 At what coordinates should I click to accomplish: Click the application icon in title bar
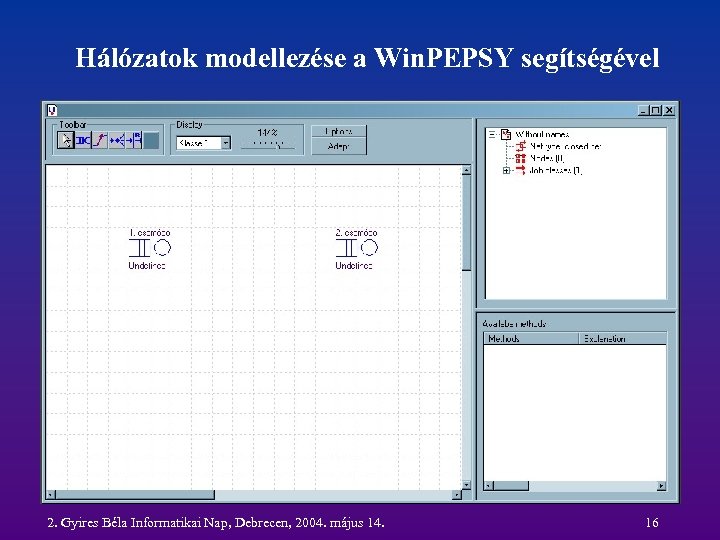click(x=52, y=110)
